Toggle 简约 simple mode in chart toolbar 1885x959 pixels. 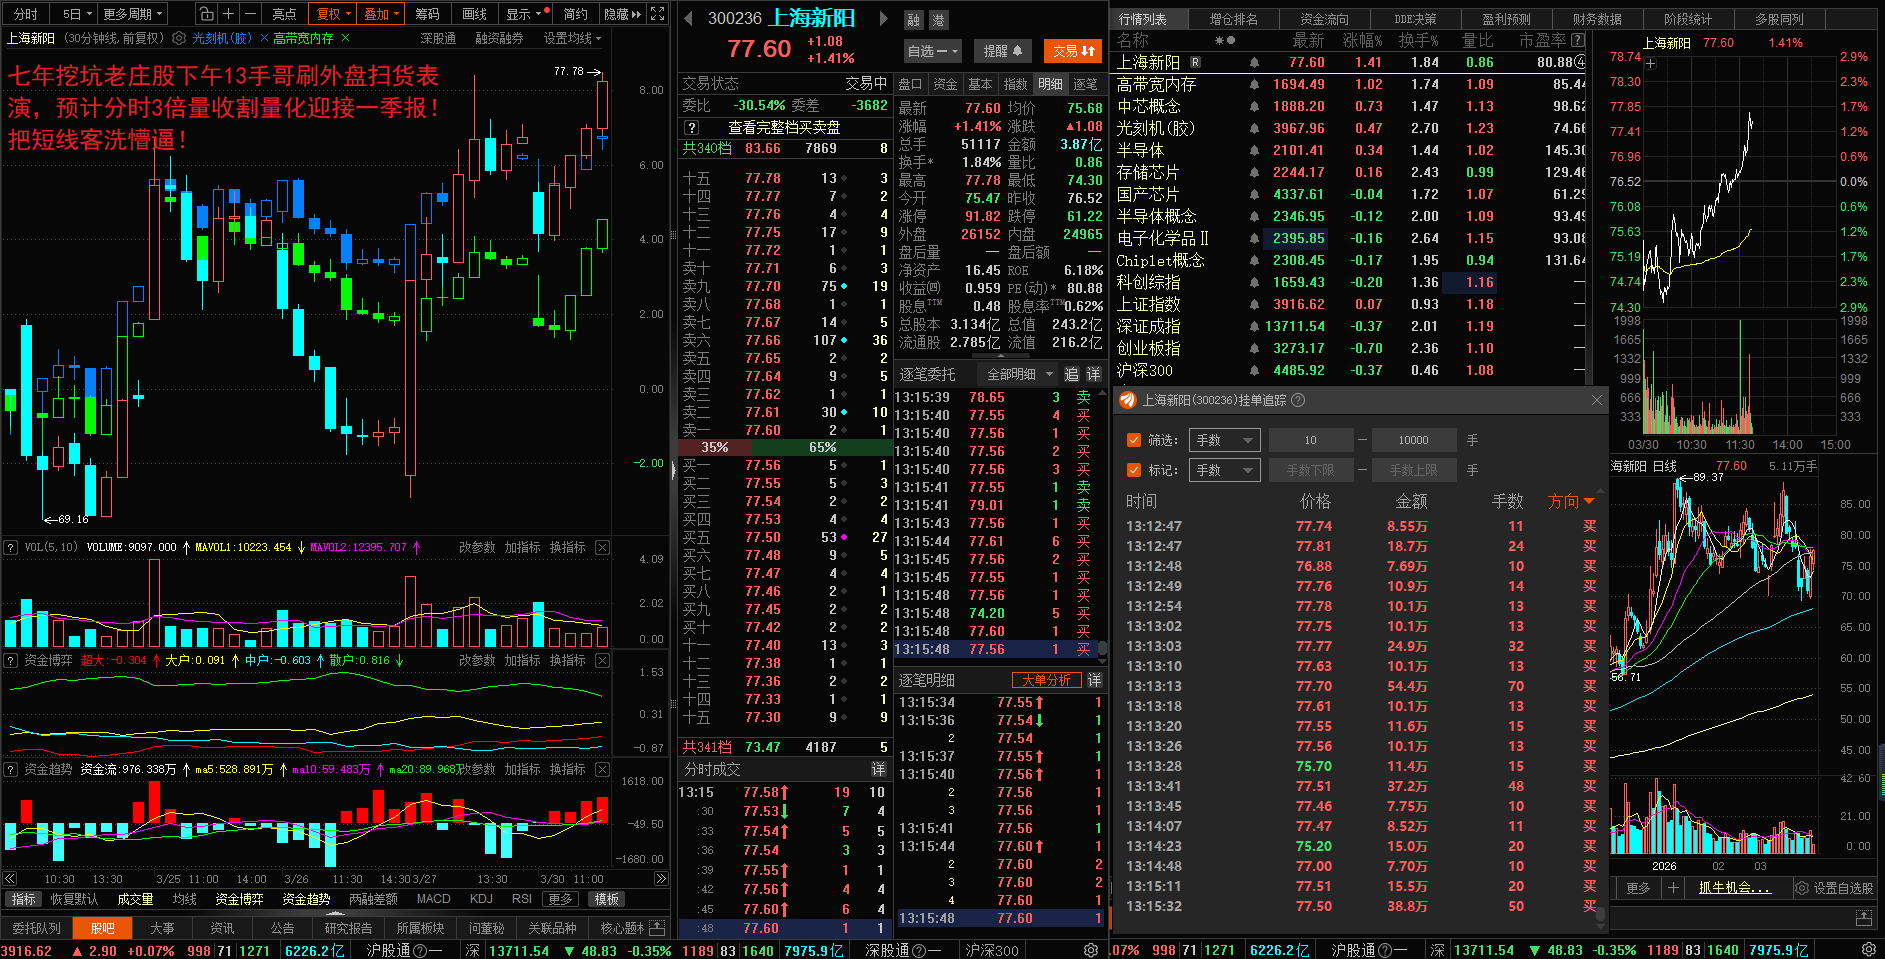575,14
